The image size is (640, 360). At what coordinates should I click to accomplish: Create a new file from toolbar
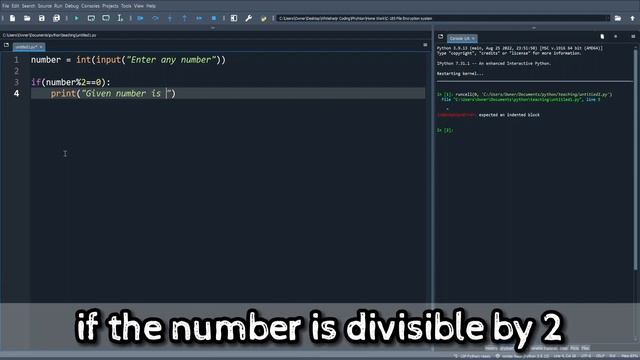pyautogui.click(x=13, y=18)
